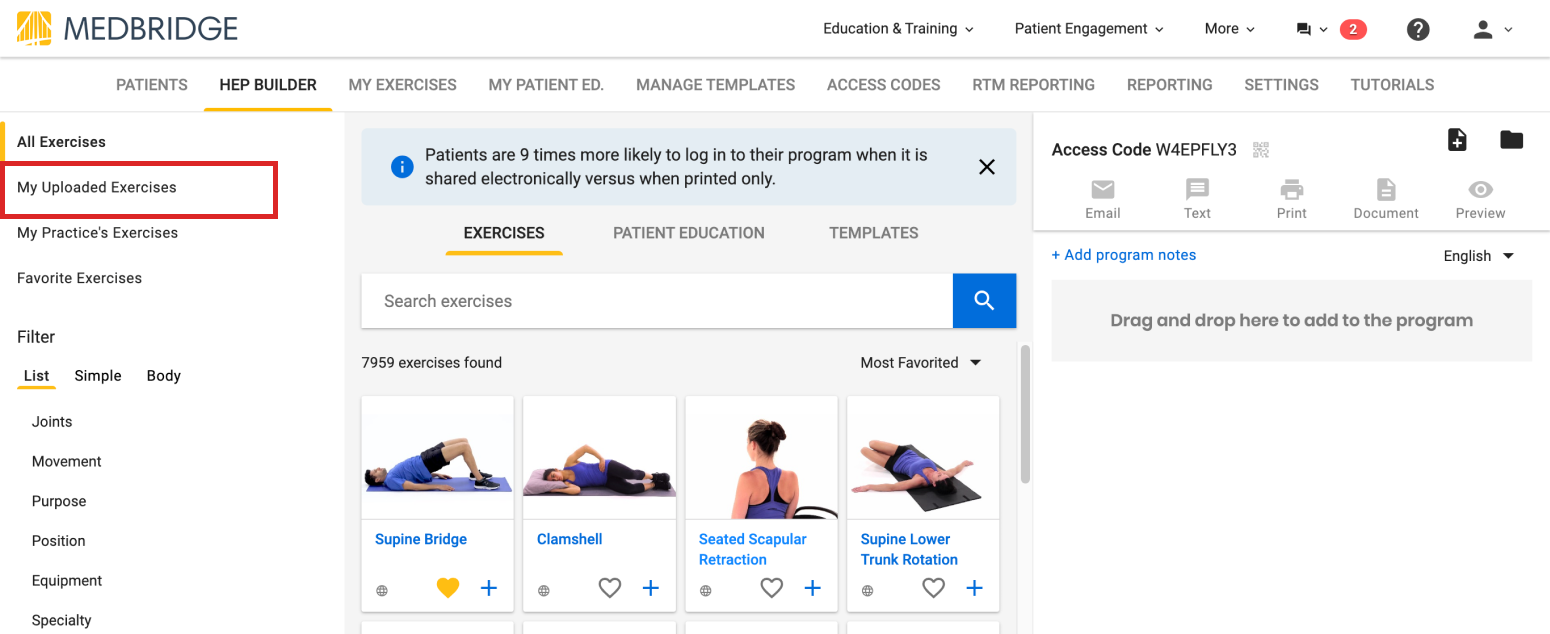Click the exercise list vertical scrollbar
The width and height of the screenshot is (1550, 634).
coord(1024,414)
